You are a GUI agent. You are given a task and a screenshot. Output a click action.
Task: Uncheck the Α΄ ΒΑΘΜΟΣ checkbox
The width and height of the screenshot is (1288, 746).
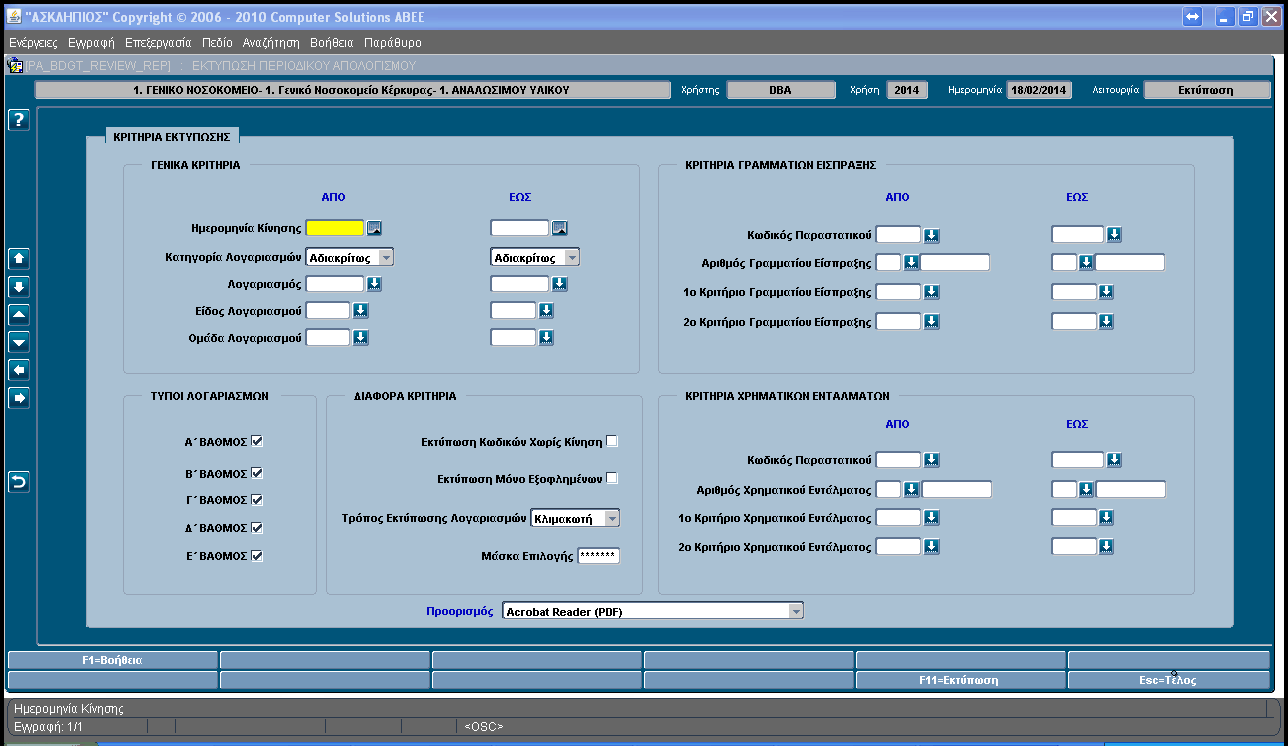257,441
